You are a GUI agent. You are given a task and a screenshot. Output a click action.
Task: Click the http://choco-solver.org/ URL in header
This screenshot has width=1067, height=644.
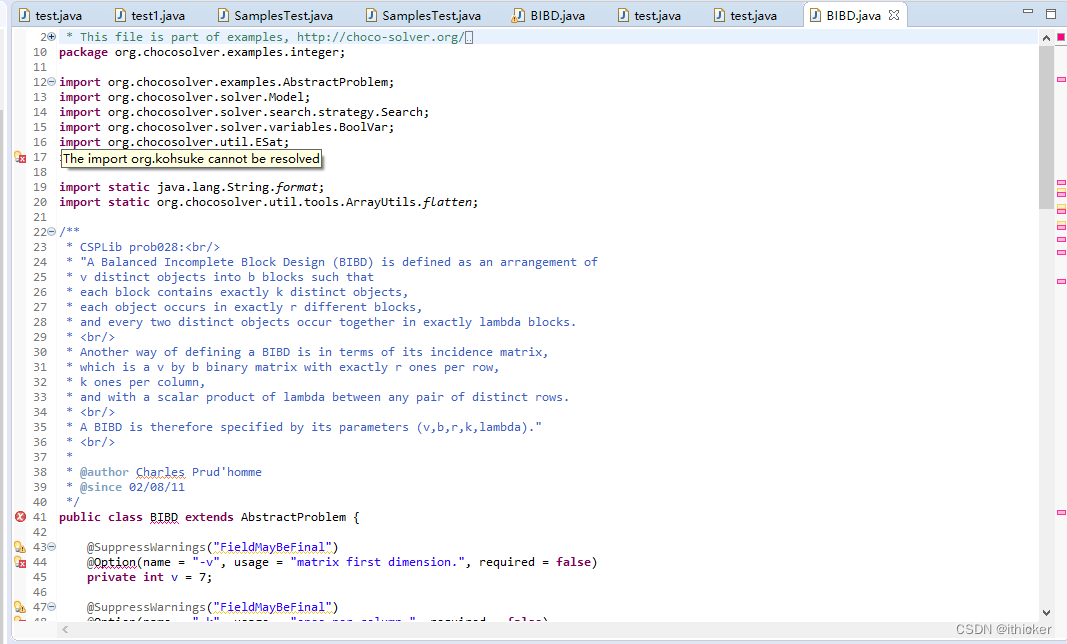[x=380, y=37]
